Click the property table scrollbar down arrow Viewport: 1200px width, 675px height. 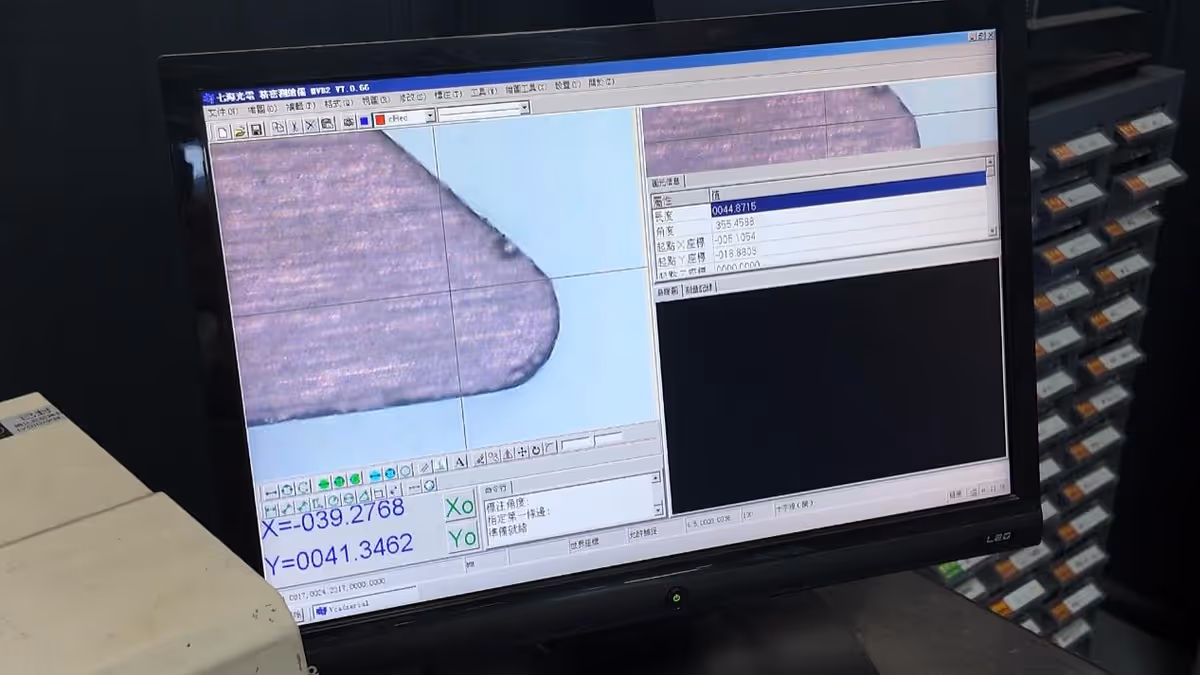(x=992, y=231)
